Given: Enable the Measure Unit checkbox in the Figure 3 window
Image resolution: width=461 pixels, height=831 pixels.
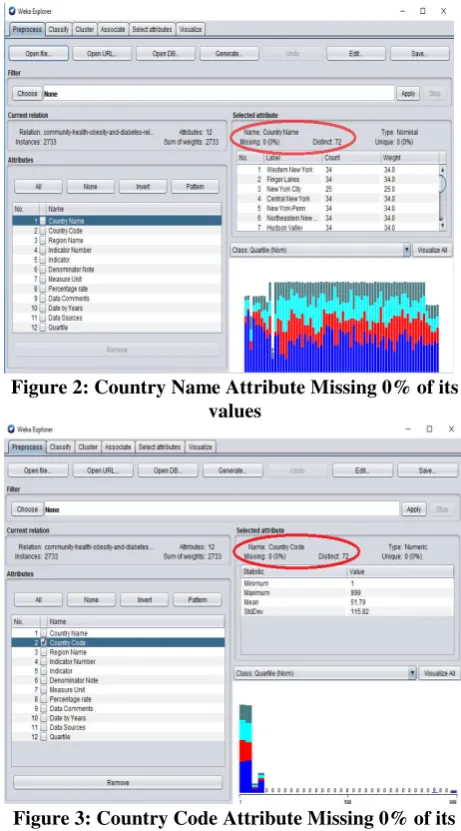Looking at the screenshot, I should [x=44, y=690].
